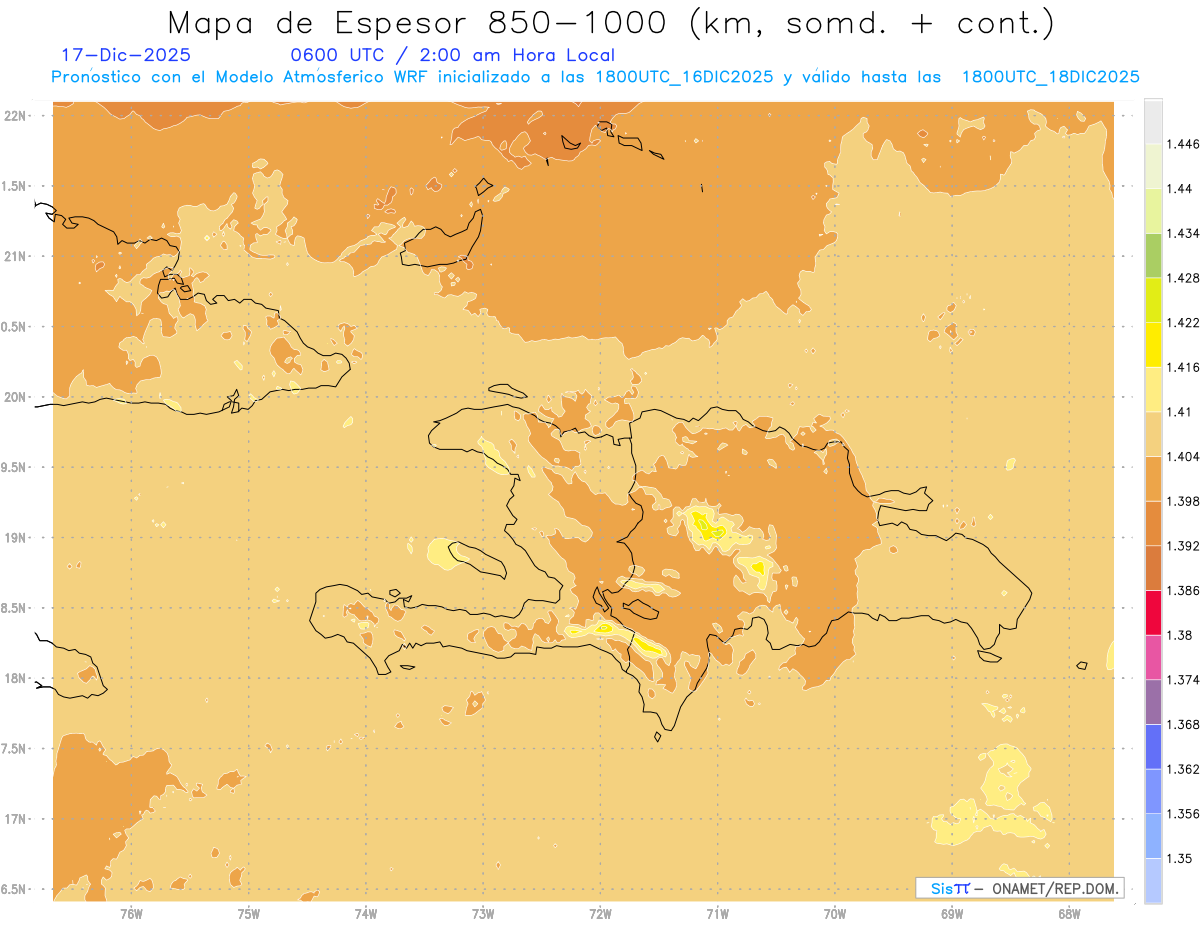Click the '72W' longitude label
Image resolution: width=1200 pixels, height=927 pixels.
point(600,913)
